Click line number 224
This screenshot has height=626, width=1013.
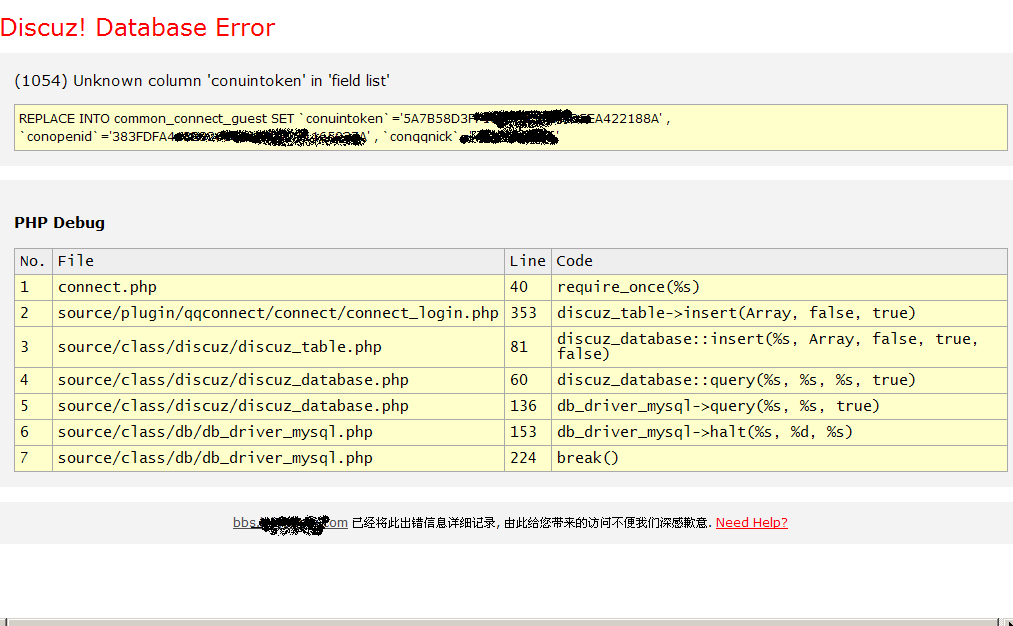[x=528, y=458]
